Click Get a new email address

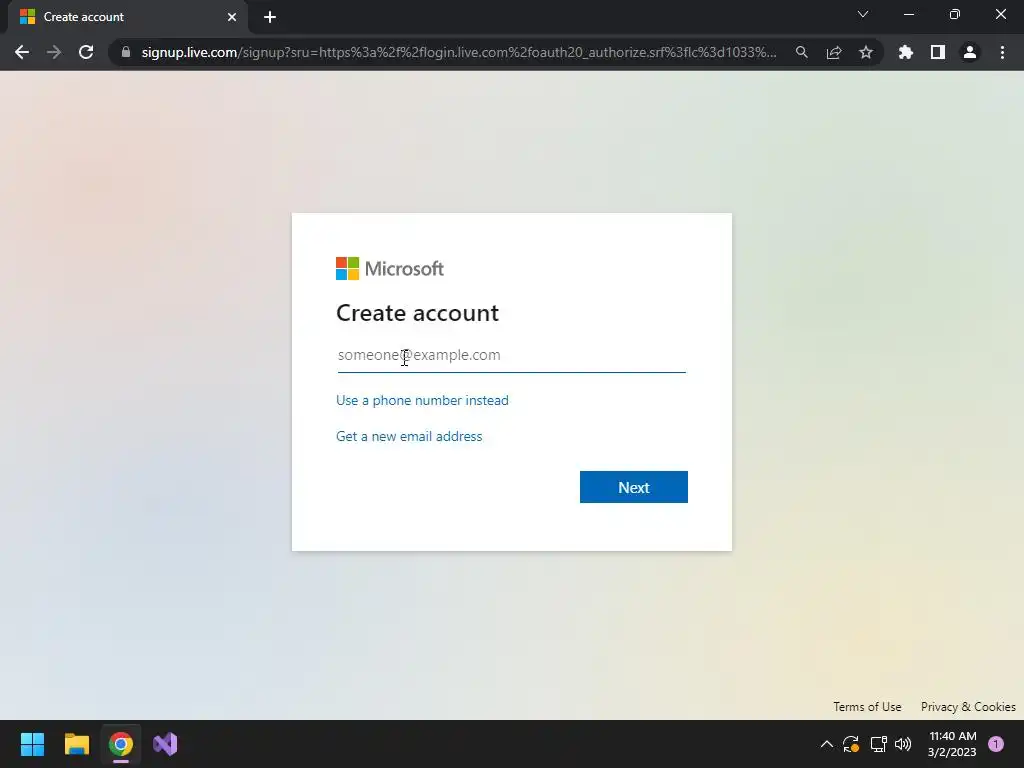tap(409, 436)
